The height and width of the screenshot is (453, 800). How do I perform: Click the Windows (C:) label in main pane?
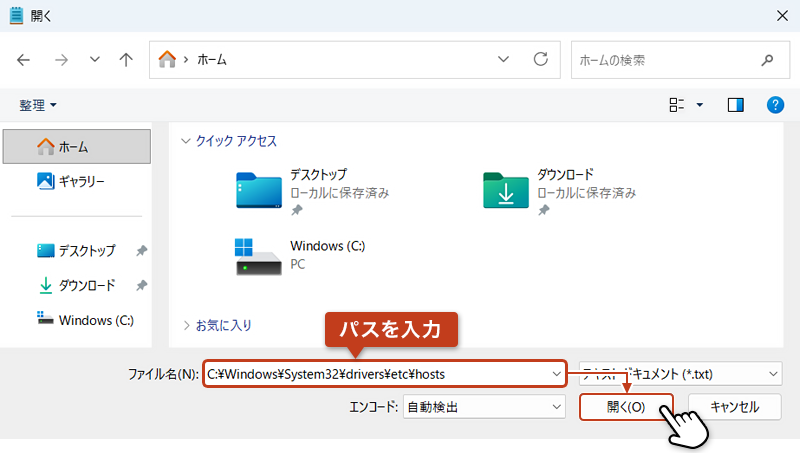(x=328, y=246)
